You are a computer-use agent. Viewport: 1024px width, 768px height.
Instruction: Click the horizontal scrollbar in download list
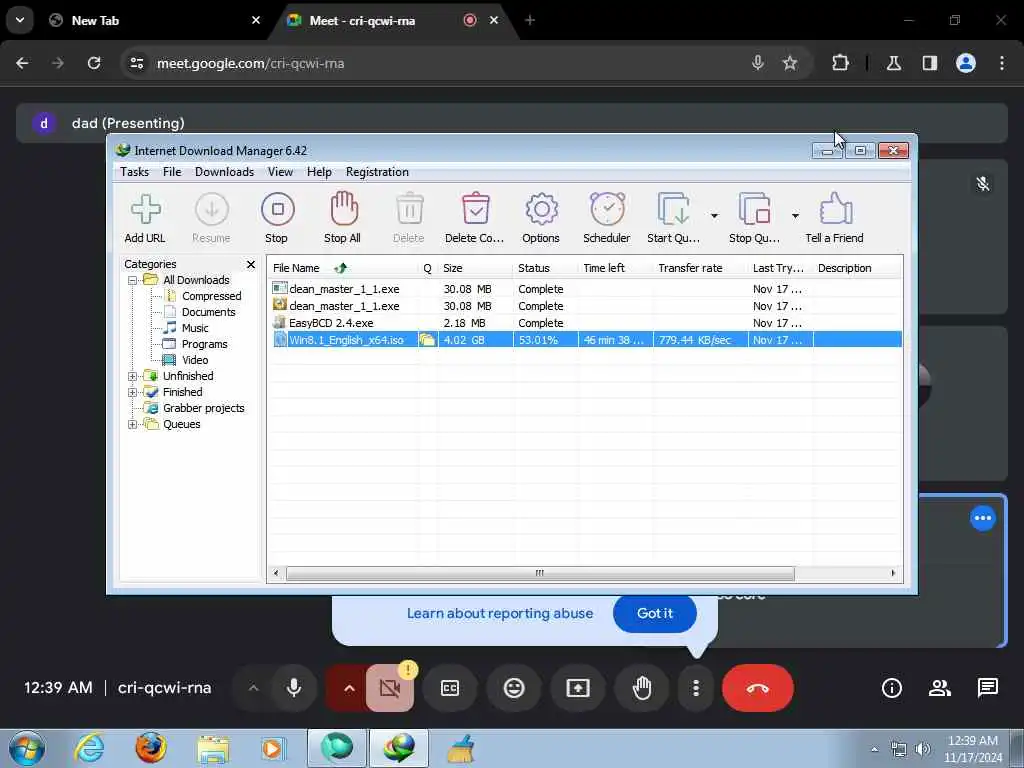coord(540,573)
